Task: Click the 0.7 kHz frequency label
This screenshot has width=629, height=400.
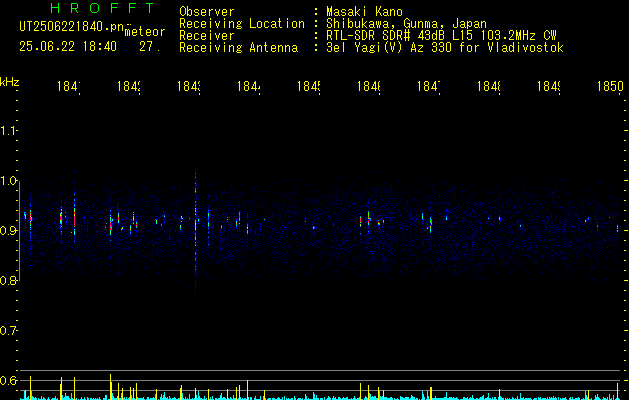Action: click(x=8, y=331)
